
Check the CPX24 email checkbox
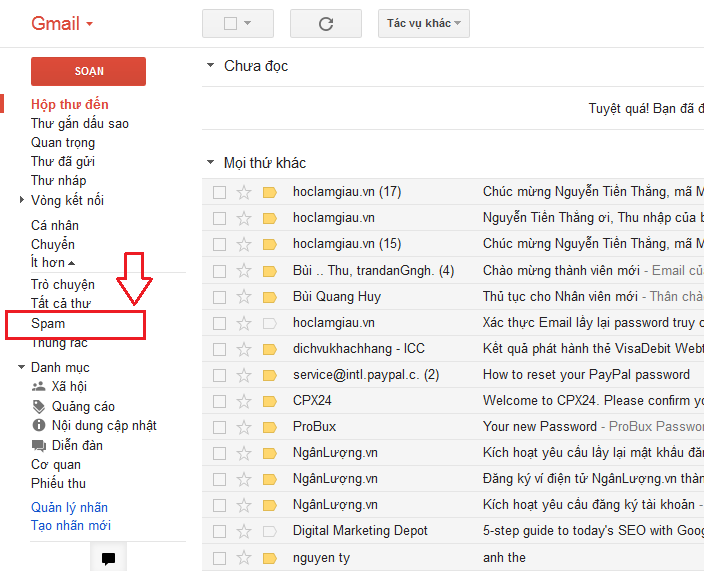coord(220,401)
